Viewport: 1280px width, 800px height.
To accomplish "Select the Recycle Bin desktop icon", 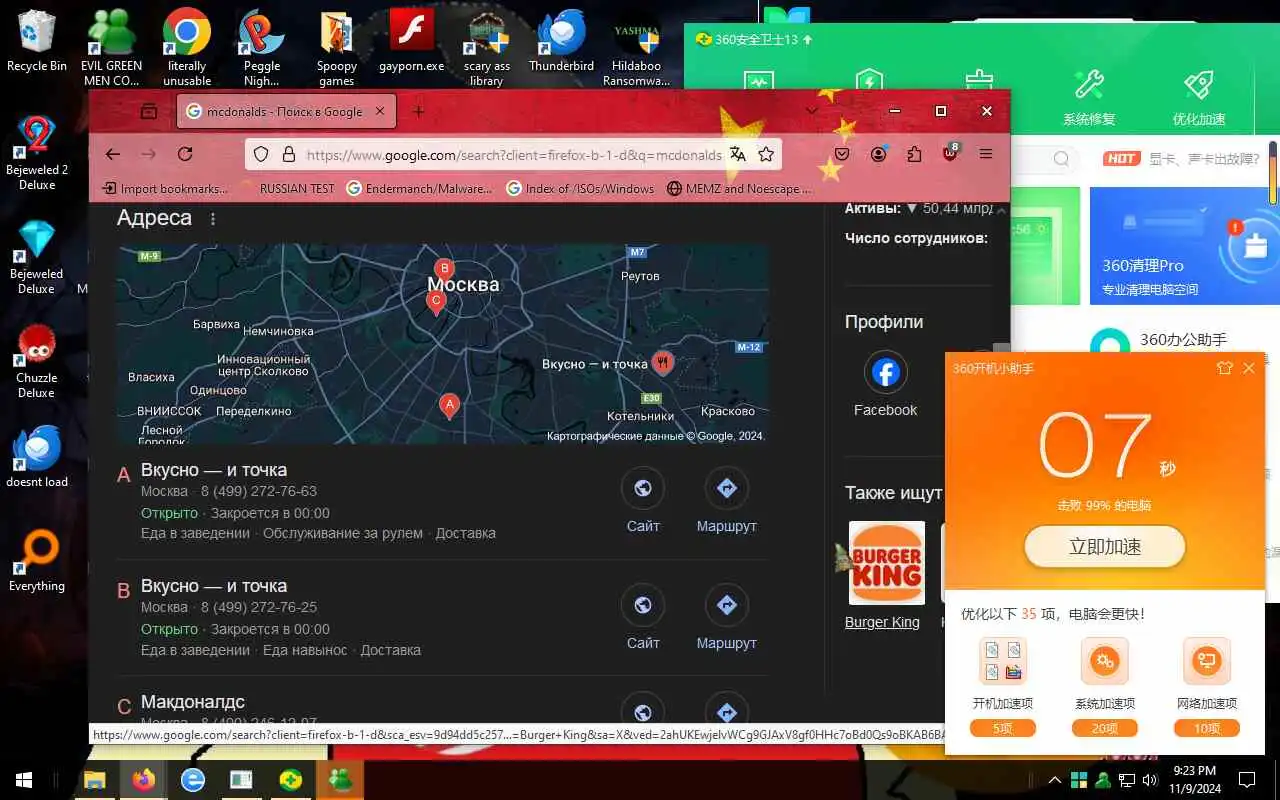I will pyautogui.click(x=37, y=41).
